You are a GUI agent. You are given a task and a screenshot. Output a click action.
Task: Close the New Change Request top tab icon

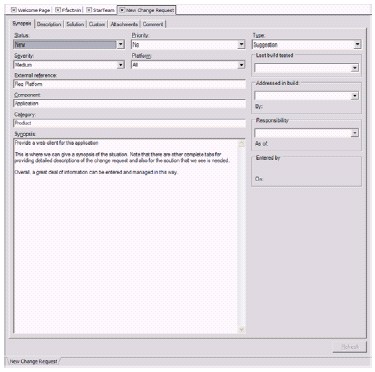click(x=122, y=10)
